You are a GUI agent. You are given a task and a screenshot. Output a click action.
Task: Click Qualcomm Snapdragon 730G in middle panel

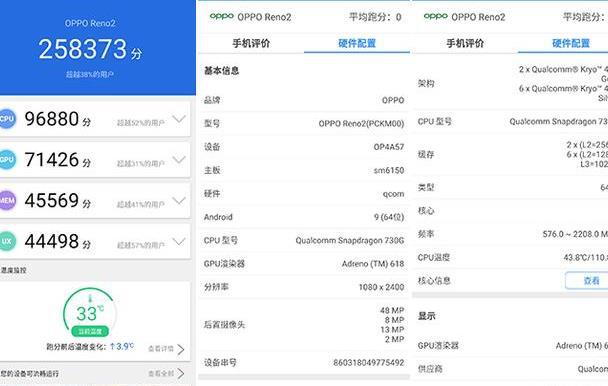(x=350, y=241)
